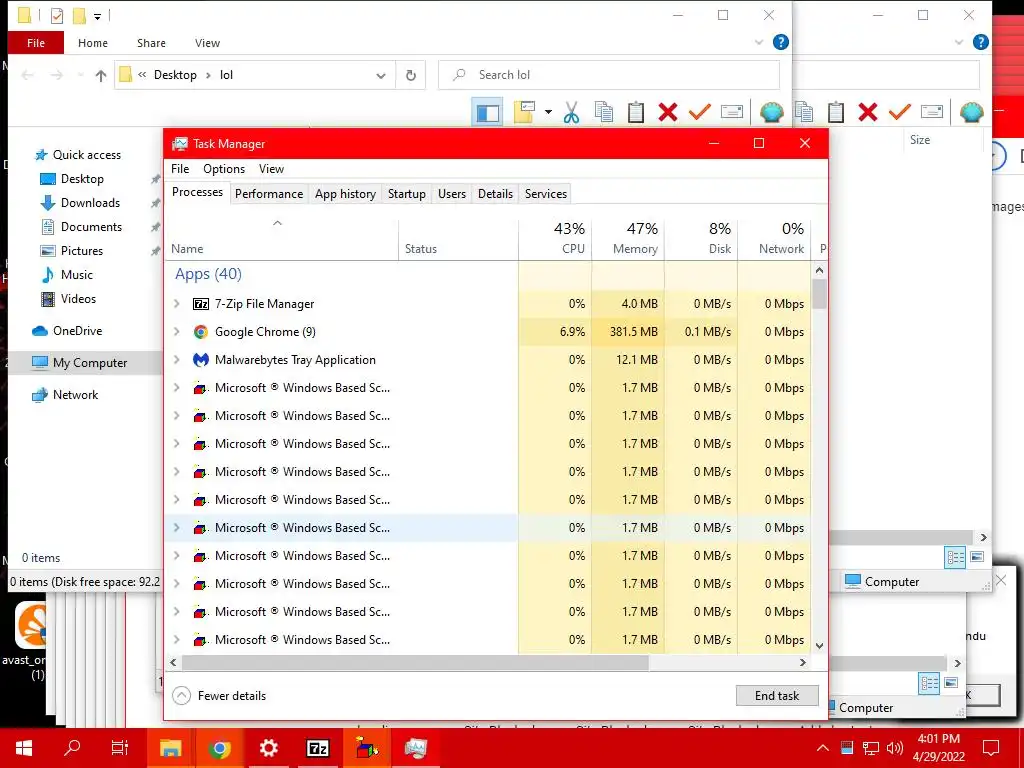This screenshot has height=768, width=1024.
Task: Click the red X Delete icon in lol window toolbar
Action: coord(667,112)
